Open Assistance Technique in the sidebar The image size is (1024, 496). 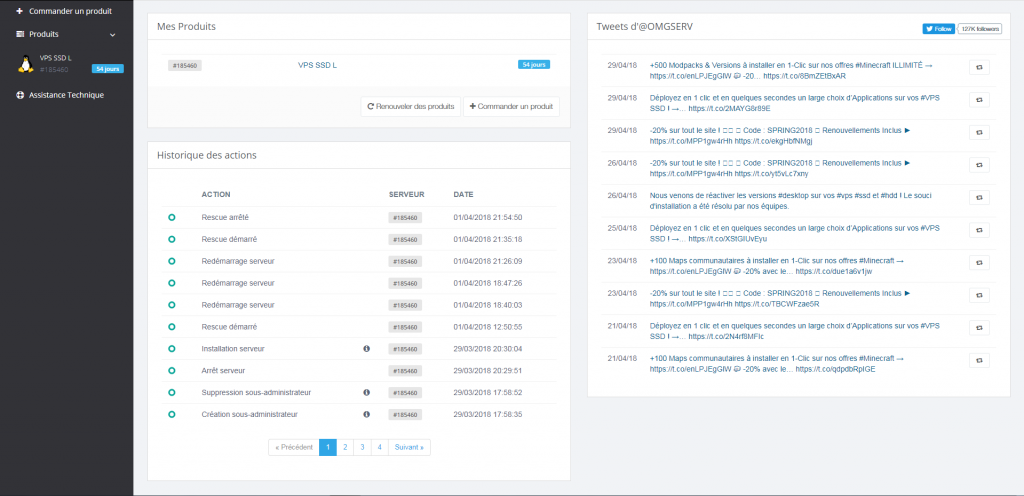(x=66, y=95)
